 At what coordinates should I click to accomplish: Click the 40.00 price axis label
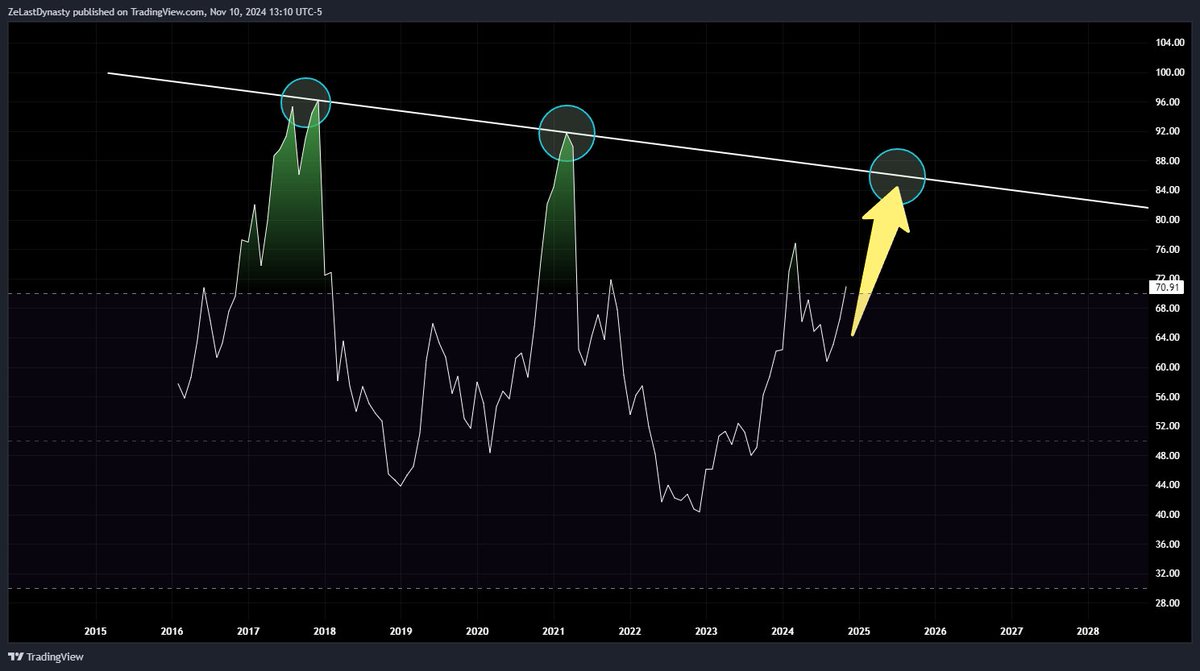point(1169,514)
